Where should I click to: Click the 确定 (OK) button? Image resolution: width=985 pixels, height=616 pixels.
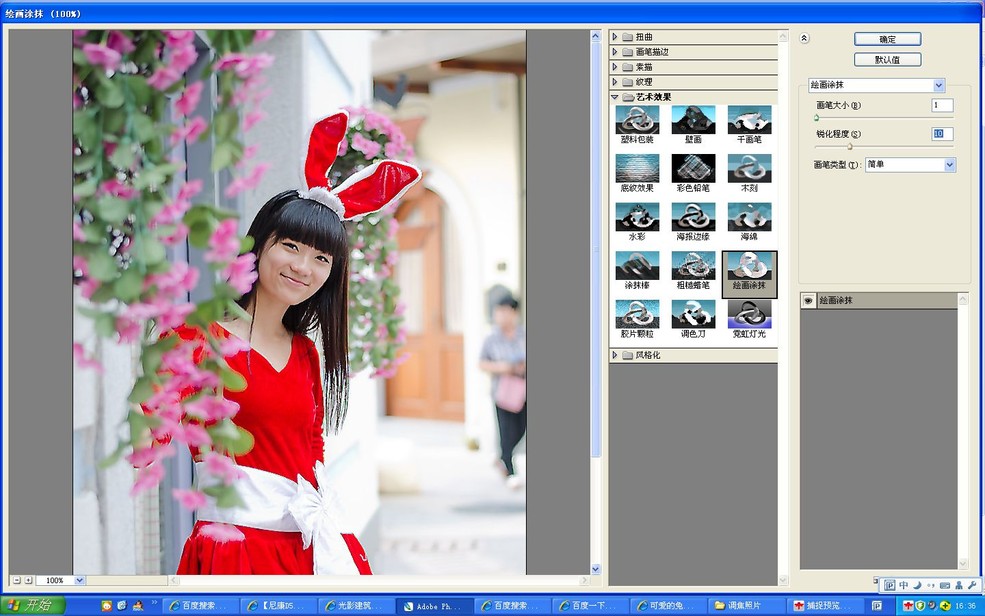click(886, 38)
